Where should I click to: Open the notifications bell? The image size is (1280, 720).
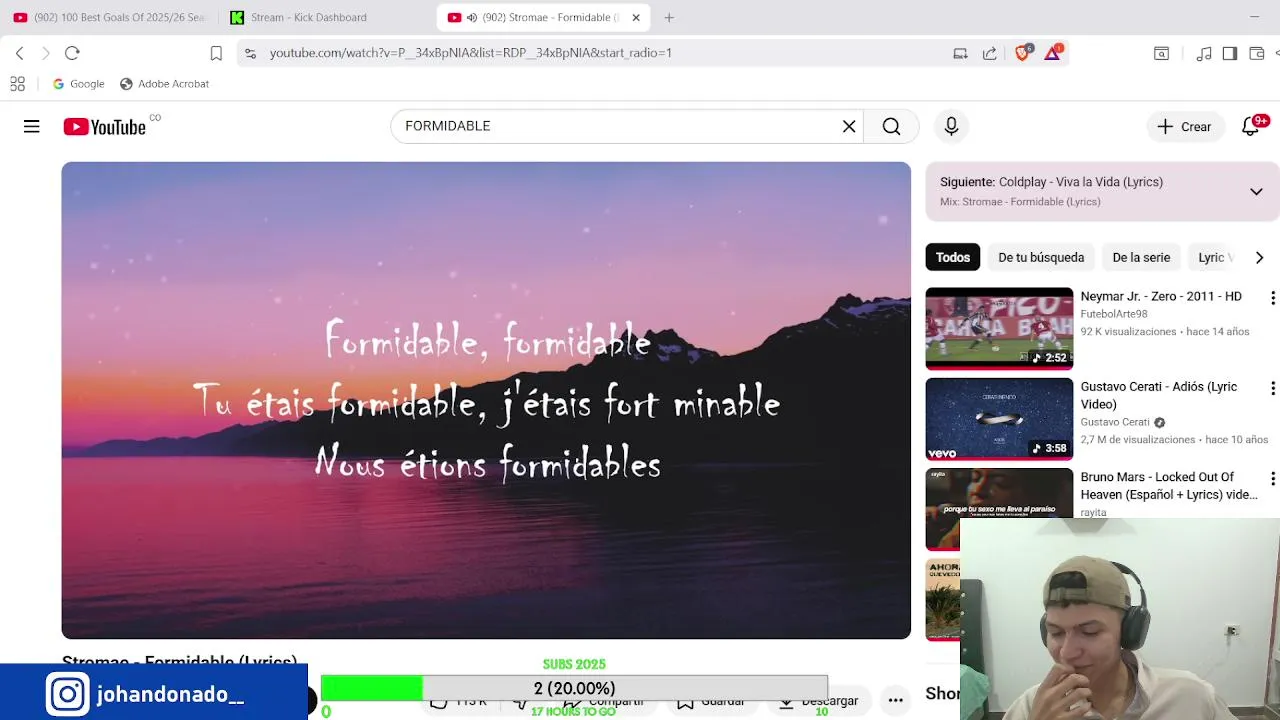point(1251,126)
